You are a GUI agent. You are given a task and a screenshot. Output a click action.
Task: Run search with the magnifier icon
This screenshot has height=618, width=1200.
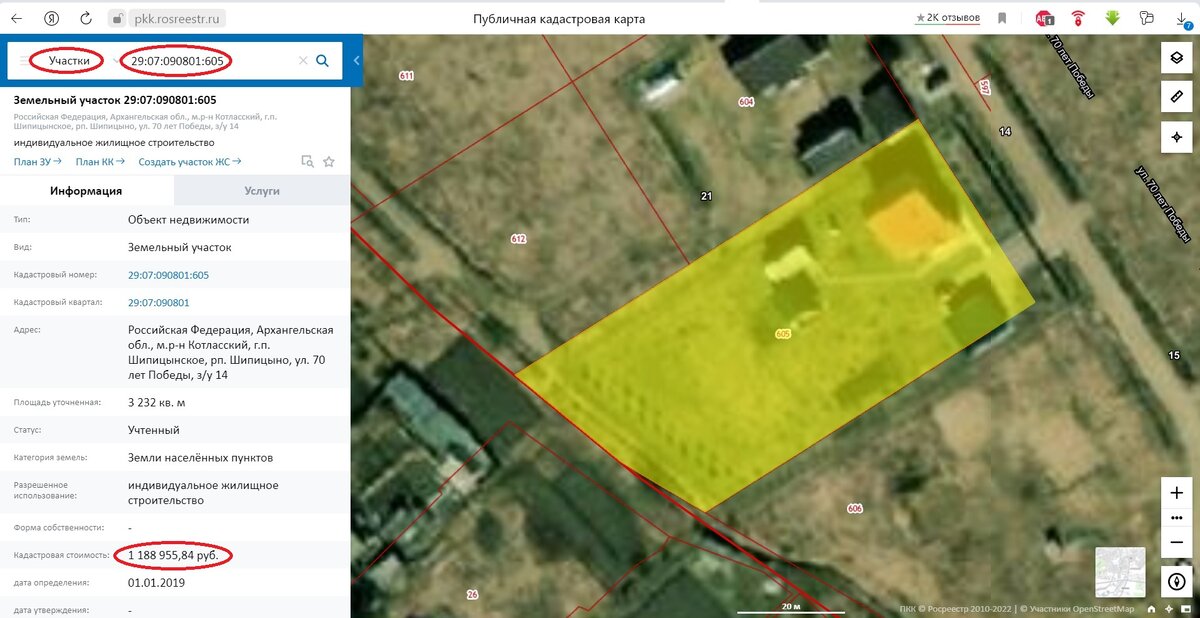pos(322,61)
